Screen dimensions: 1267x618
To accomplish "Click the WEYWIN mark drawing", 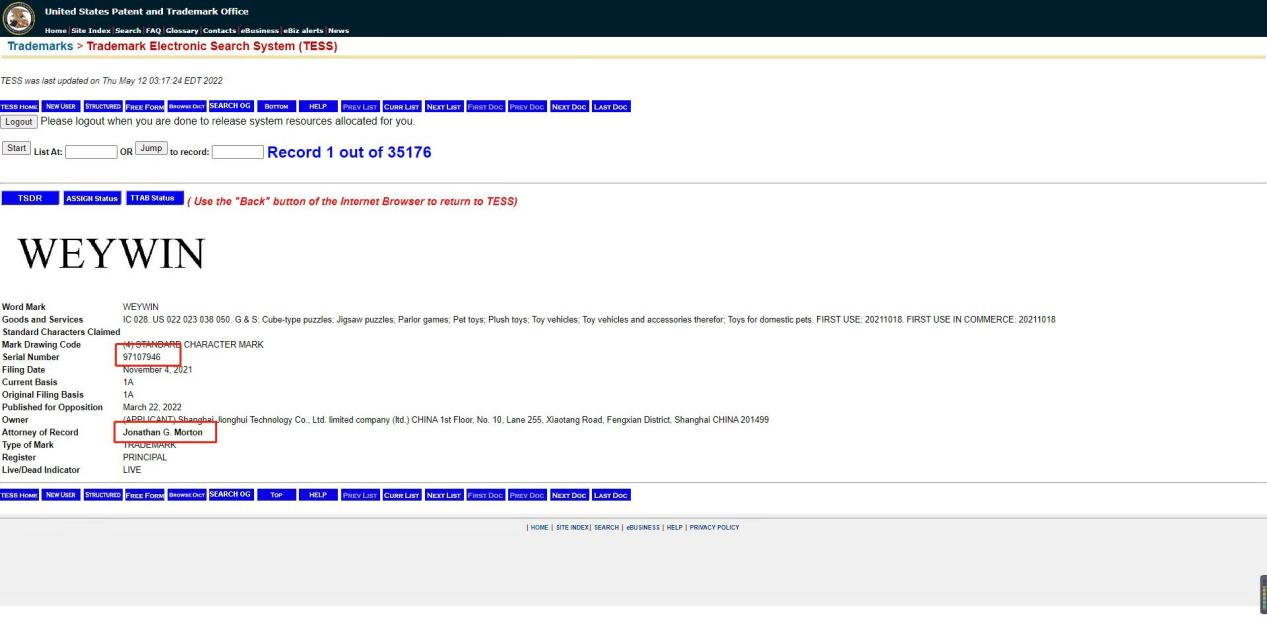I will [111, 255].
